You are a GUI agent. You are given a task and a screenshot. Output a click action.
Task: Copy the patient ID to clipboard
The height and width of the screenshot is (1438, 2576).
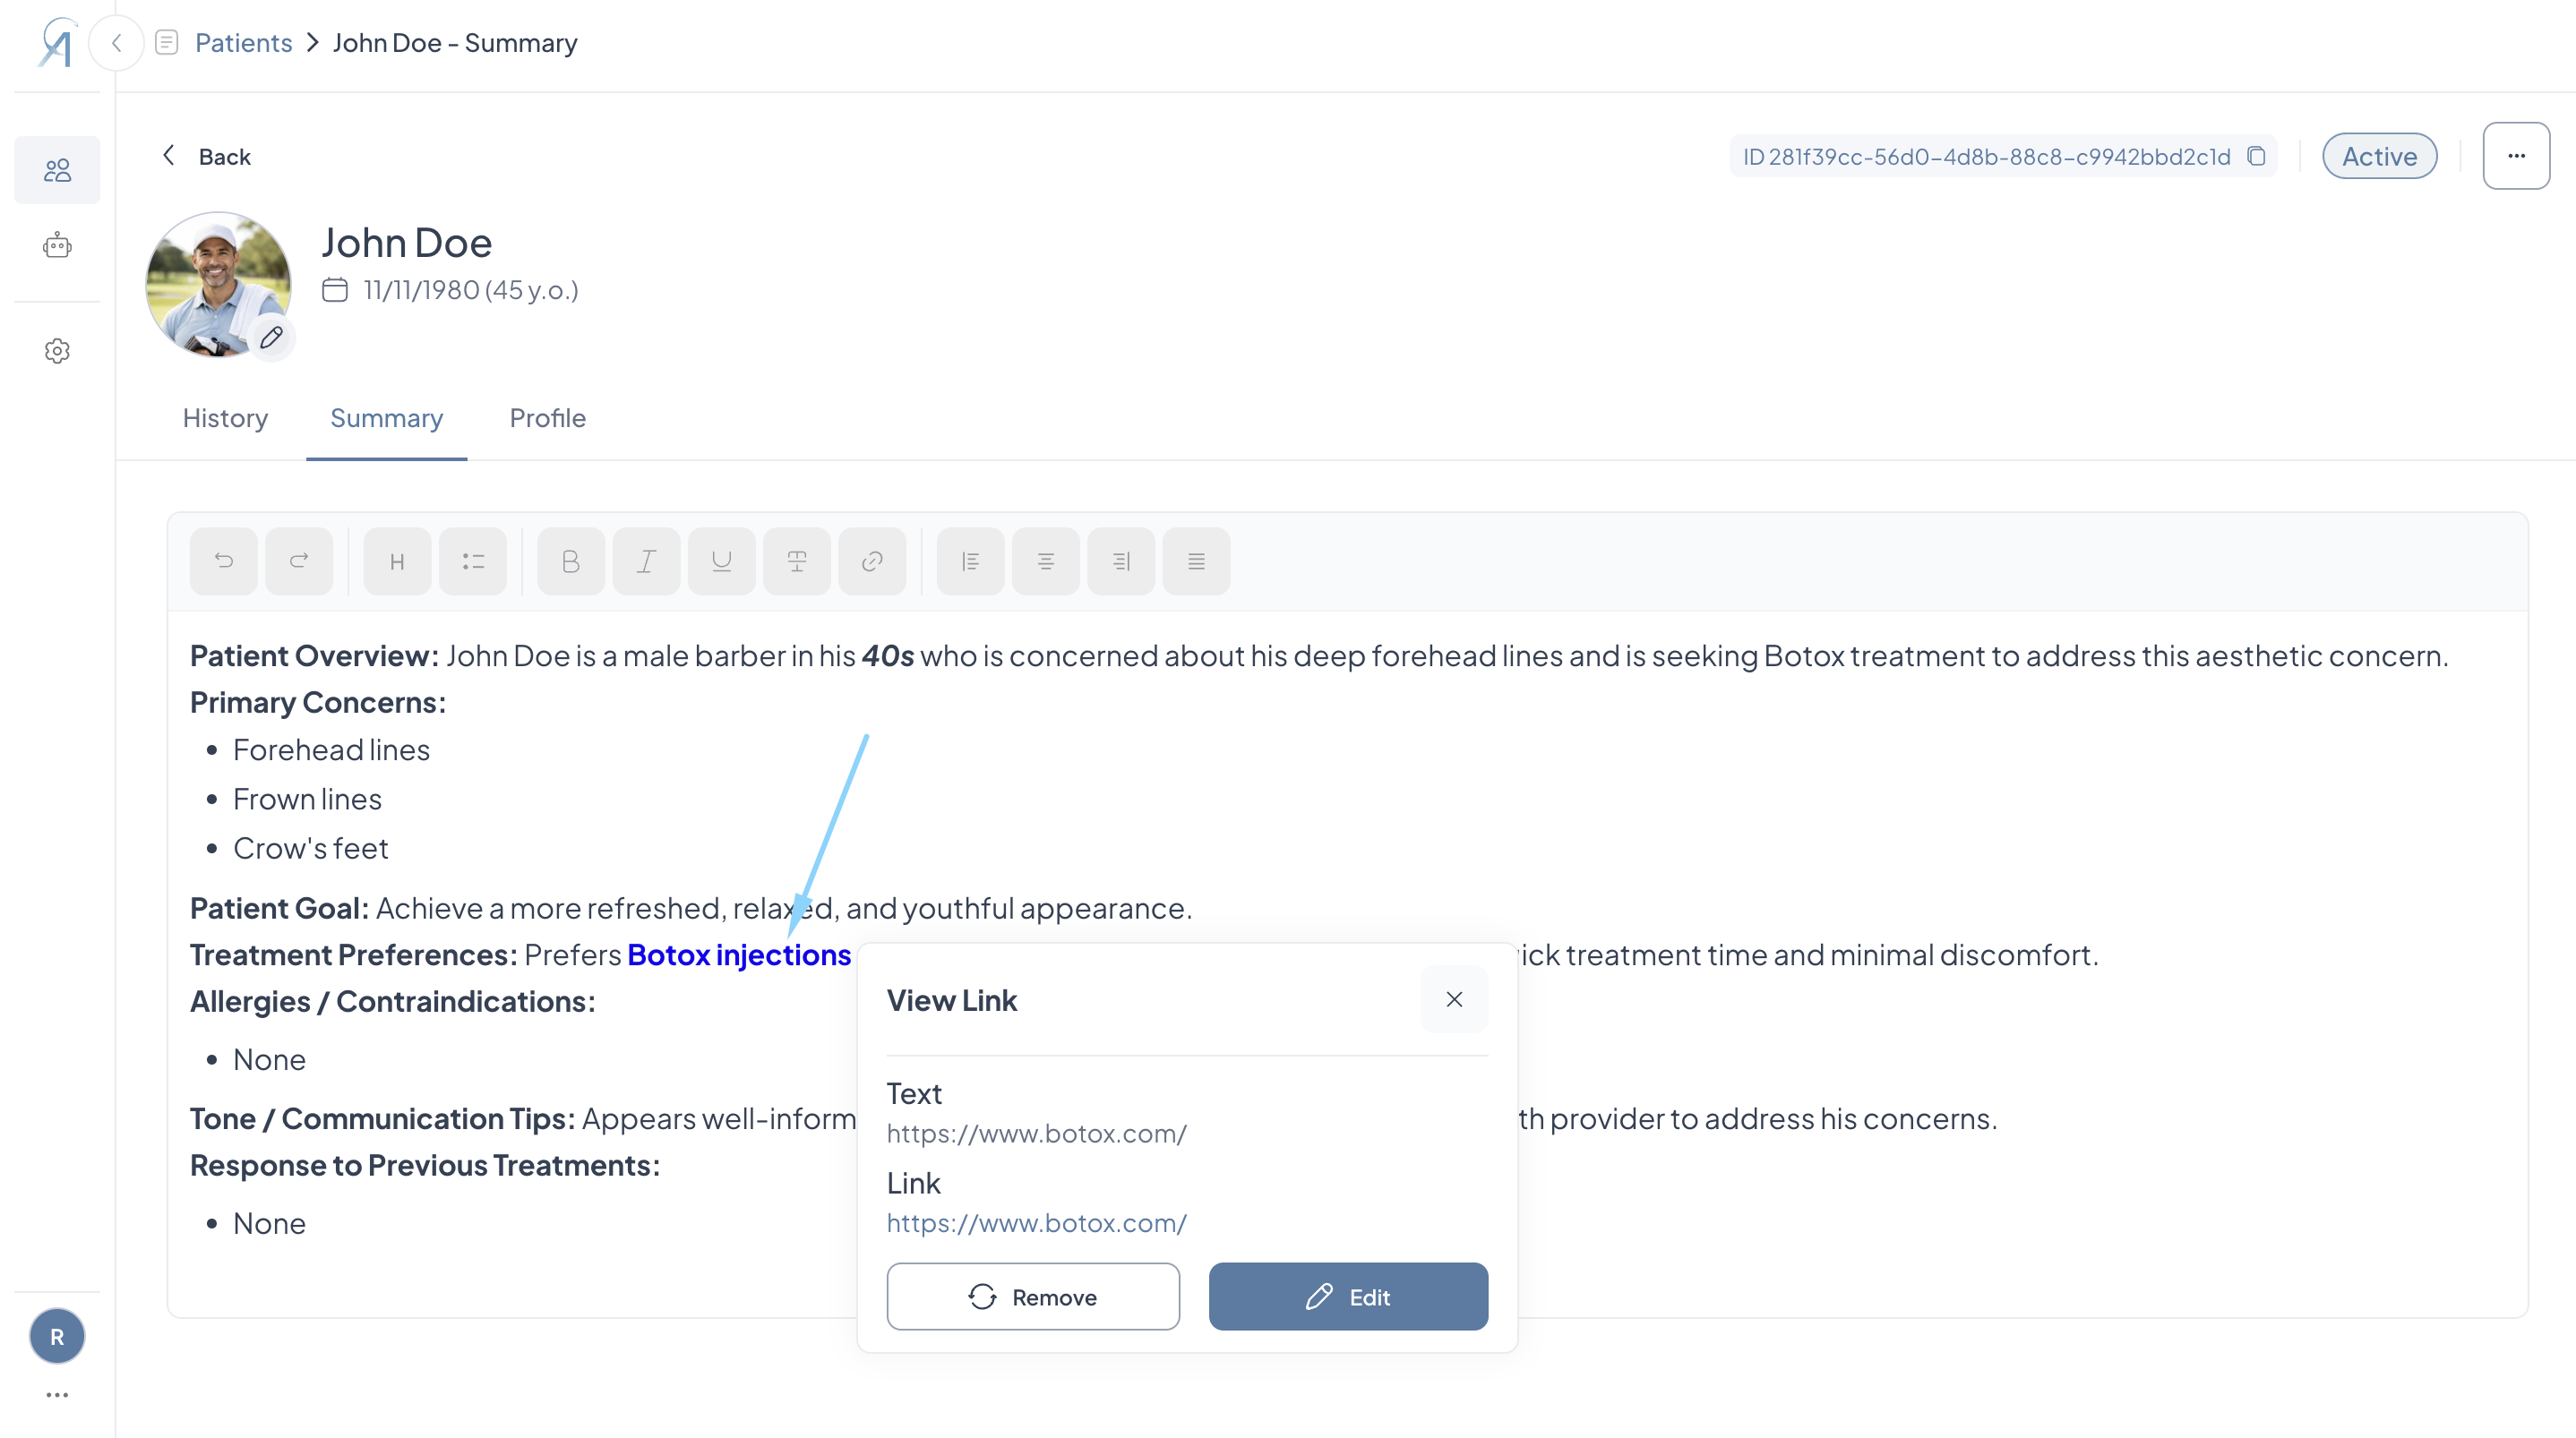pos(2256,156)
